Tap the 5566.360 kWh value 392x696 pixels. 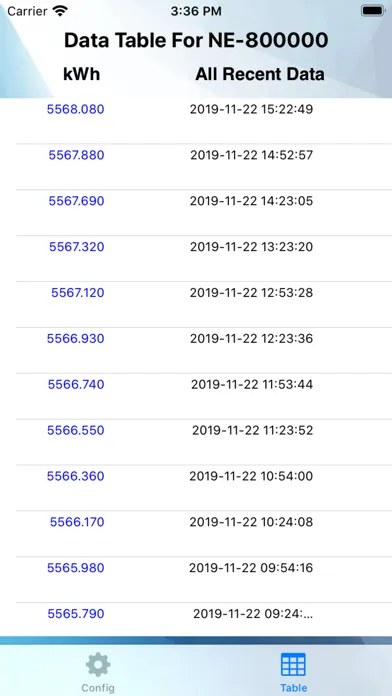point(75,476)
